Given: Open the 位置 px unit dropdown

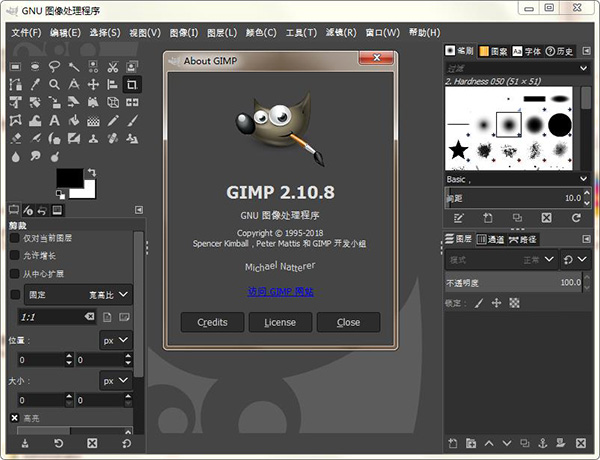Looking at the screenshot, I should point(116,340).
